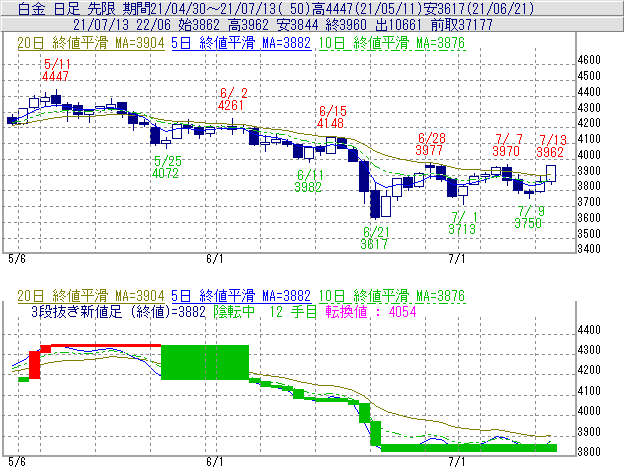Click the lowest candlestick at 6/21
The width and height of the screenshot is (624, 475).
[x=375, y=204]
